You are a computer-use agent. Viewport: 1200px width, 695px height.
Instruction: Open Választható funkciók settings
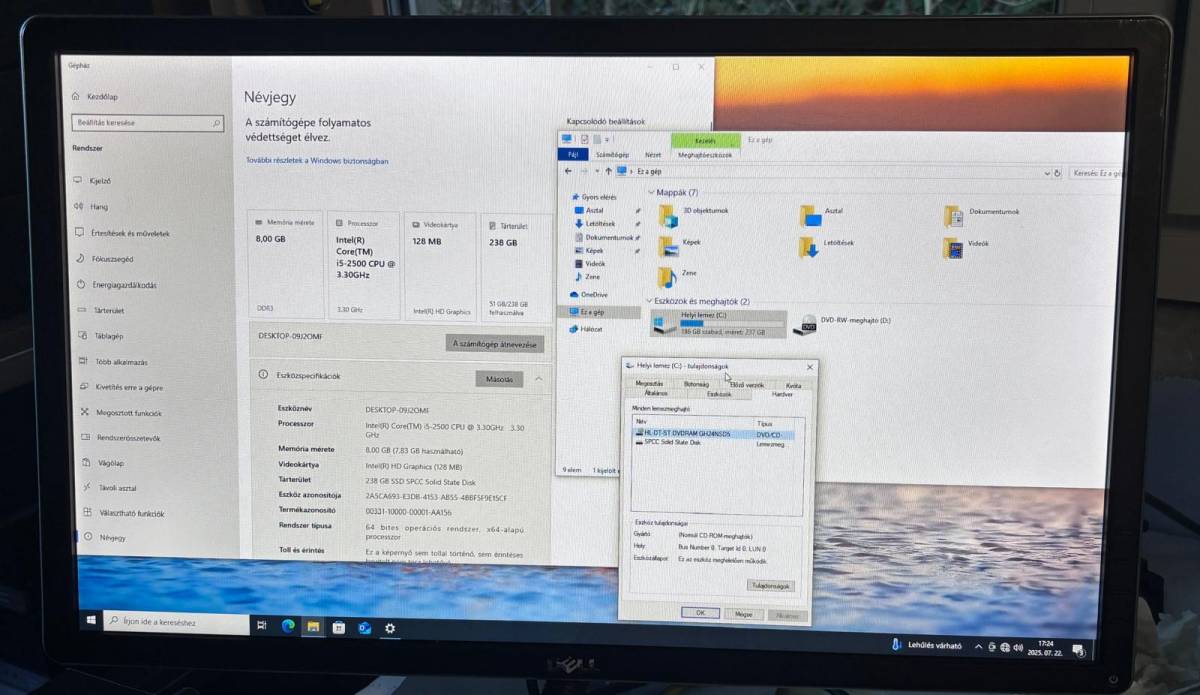pos(125,513)
